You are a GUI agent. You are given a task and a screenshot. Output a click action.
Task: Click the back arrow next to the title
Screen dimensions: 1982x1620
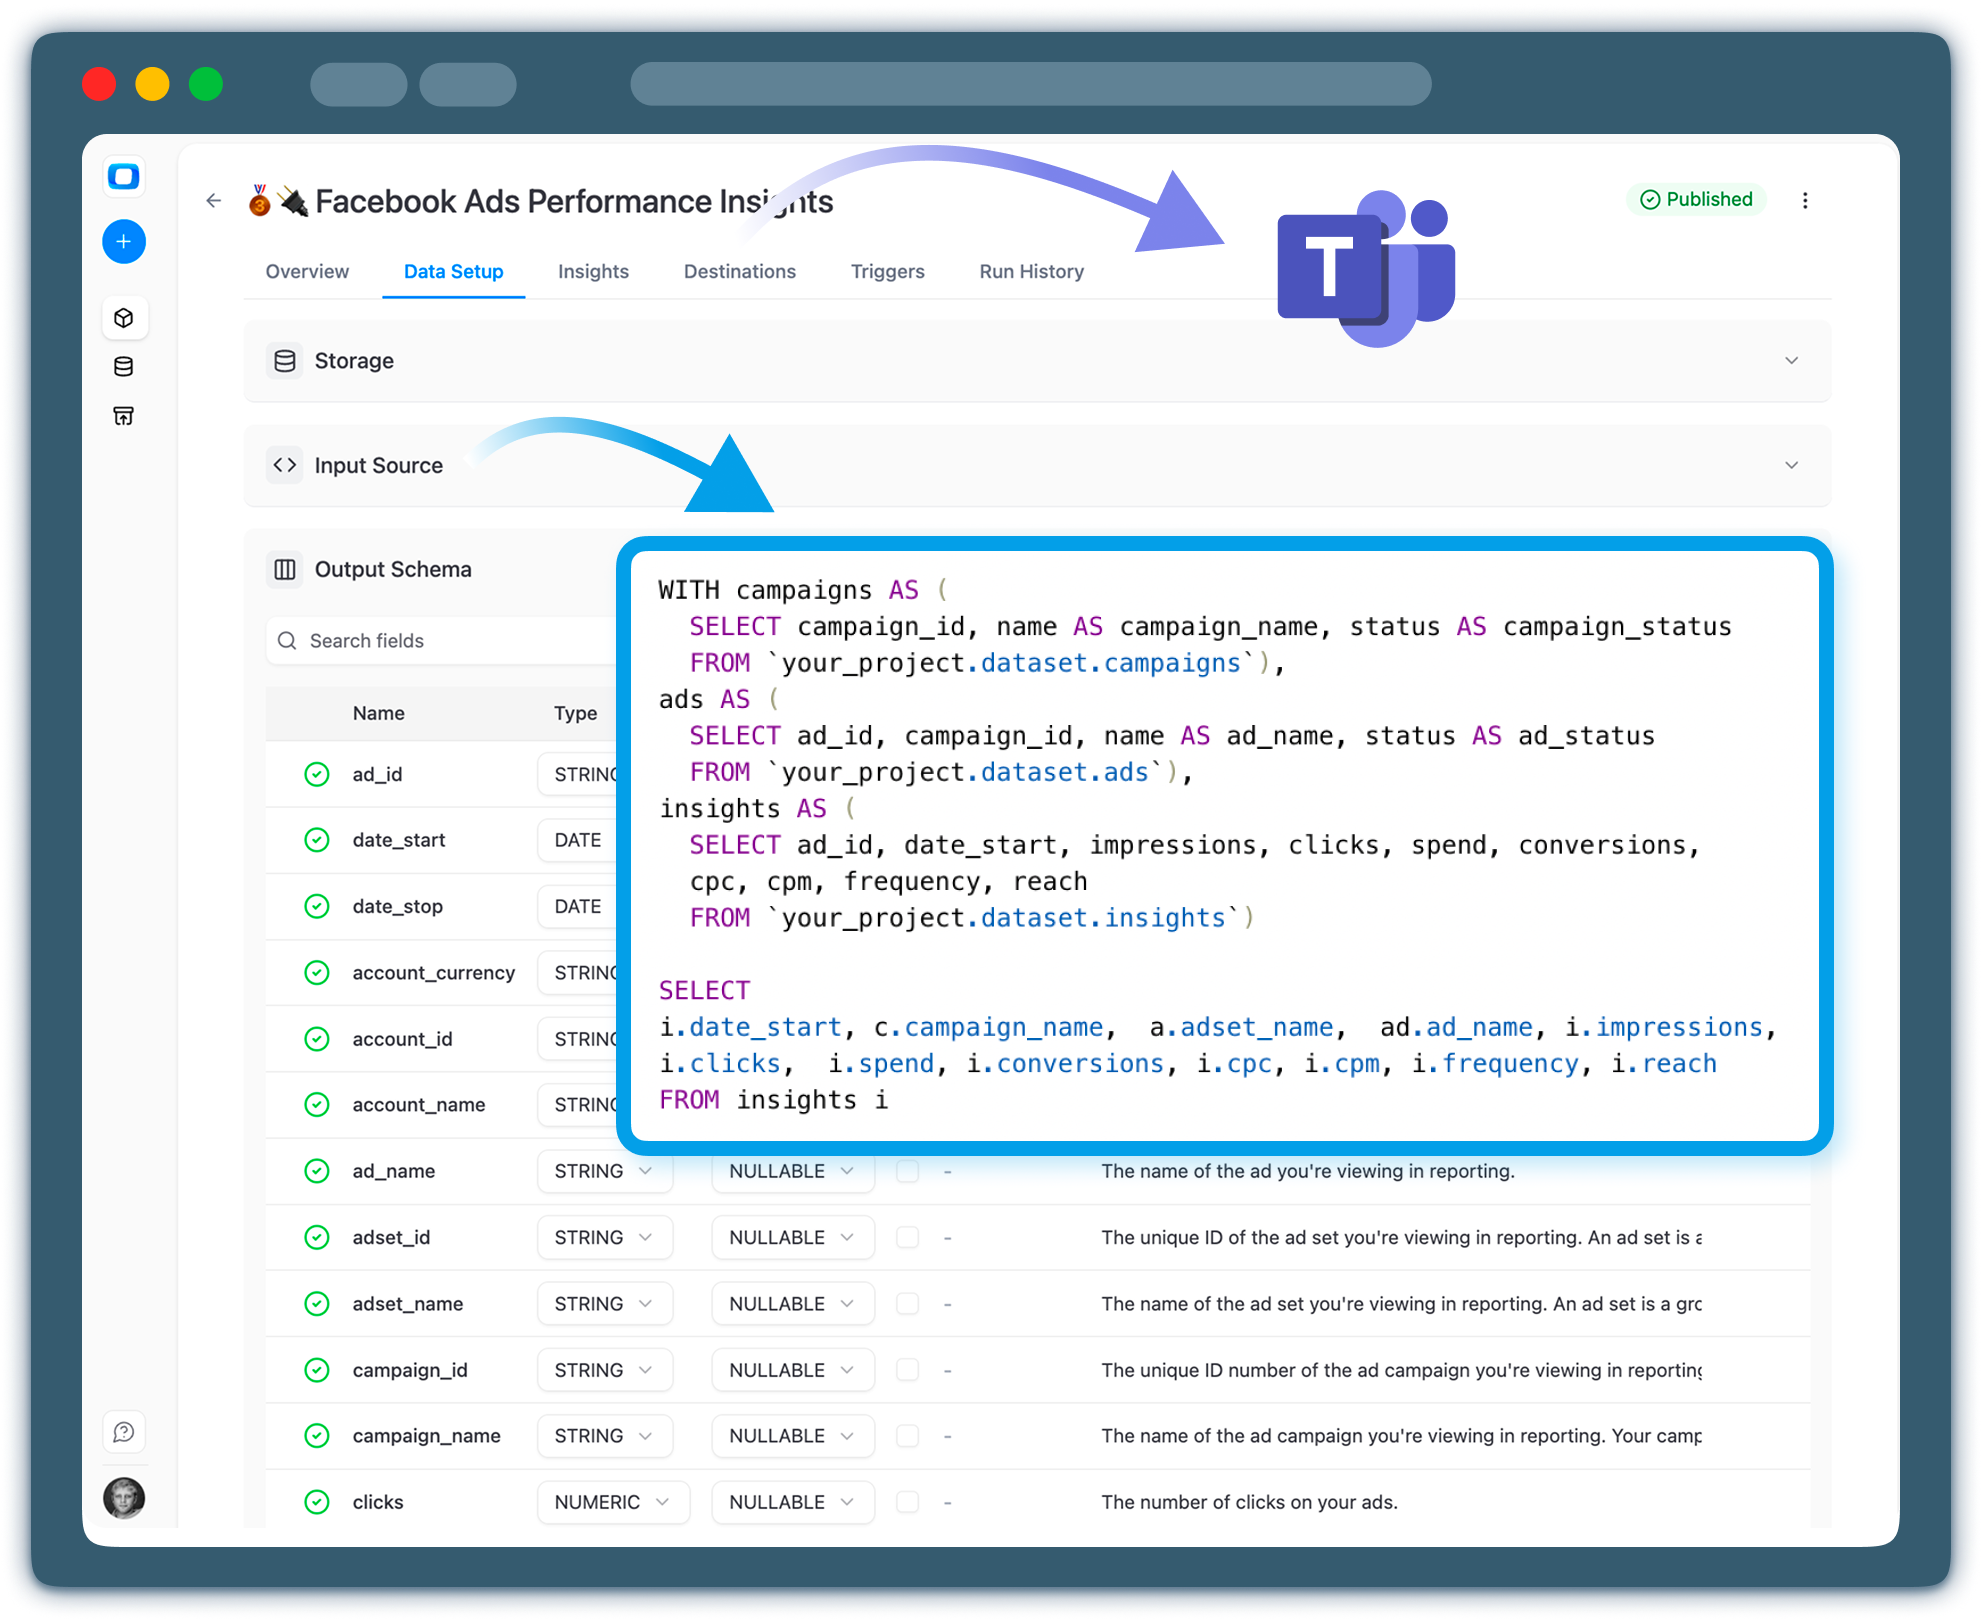(213, 200)
